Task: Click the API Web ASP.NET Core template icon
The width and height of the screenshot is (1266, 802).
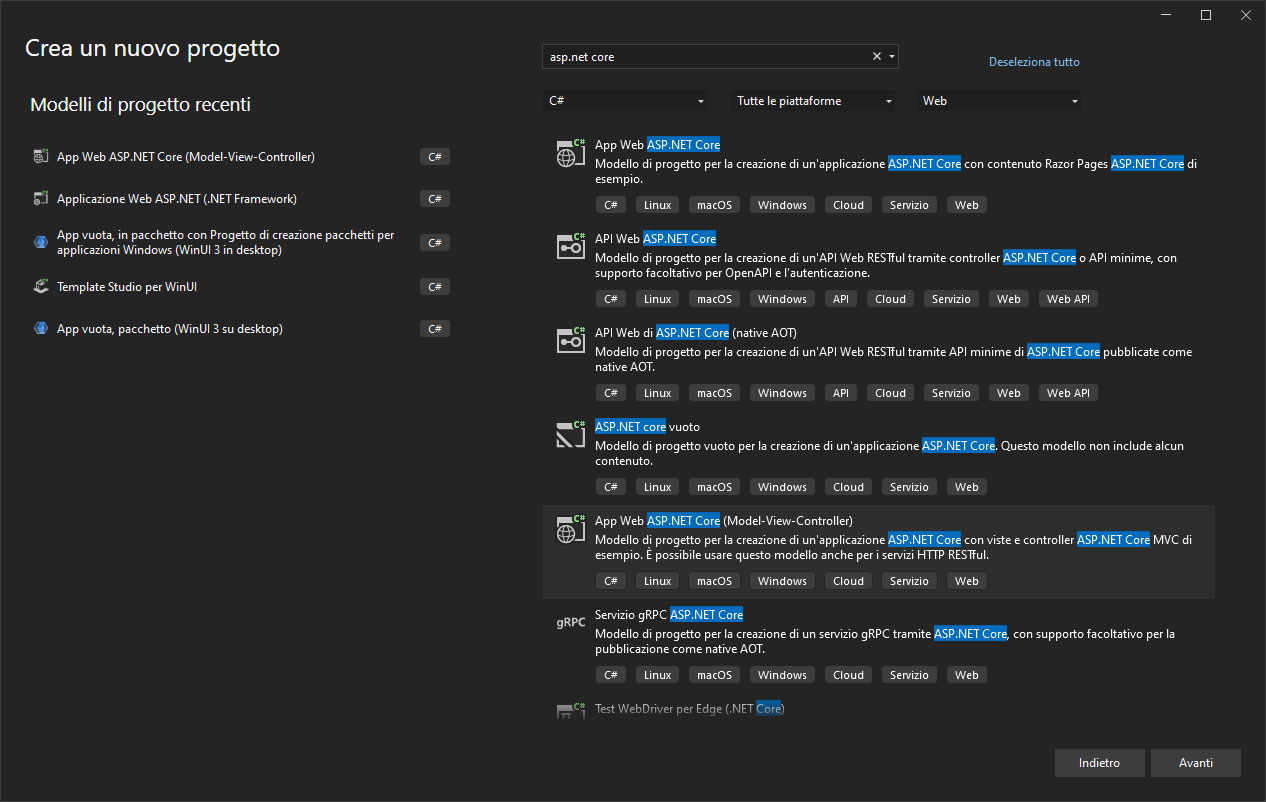Action: pyautogui.click(x=570, y=246)
